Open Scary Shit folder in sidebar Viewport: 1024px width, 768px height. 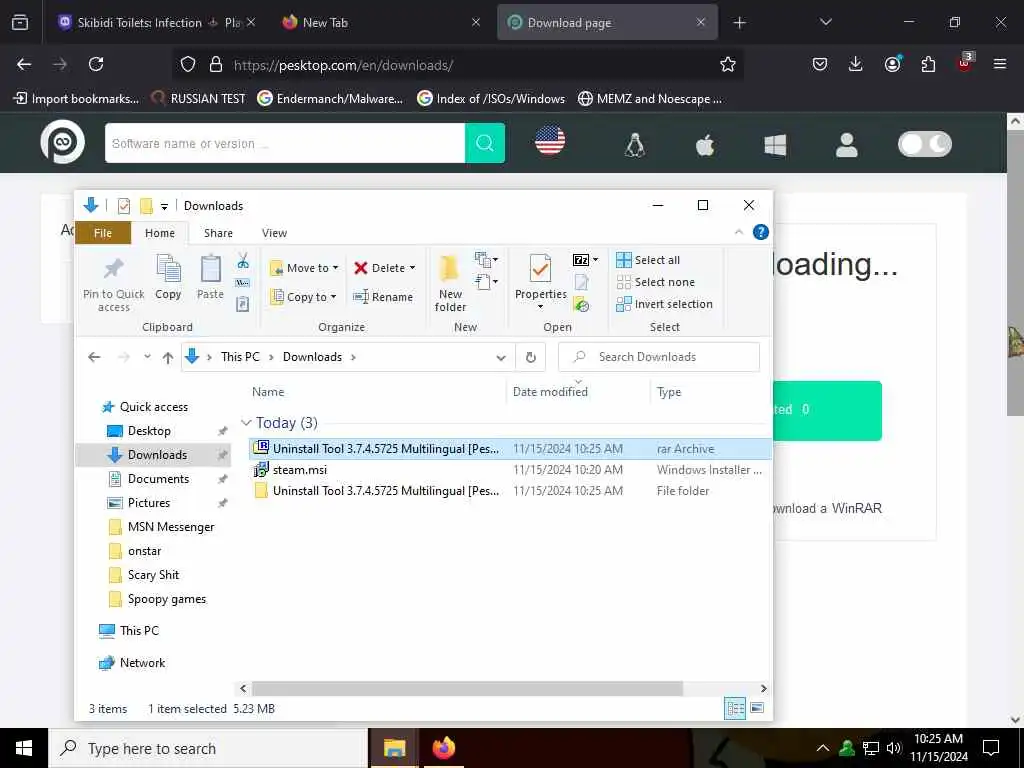click(x=153, y=575)
